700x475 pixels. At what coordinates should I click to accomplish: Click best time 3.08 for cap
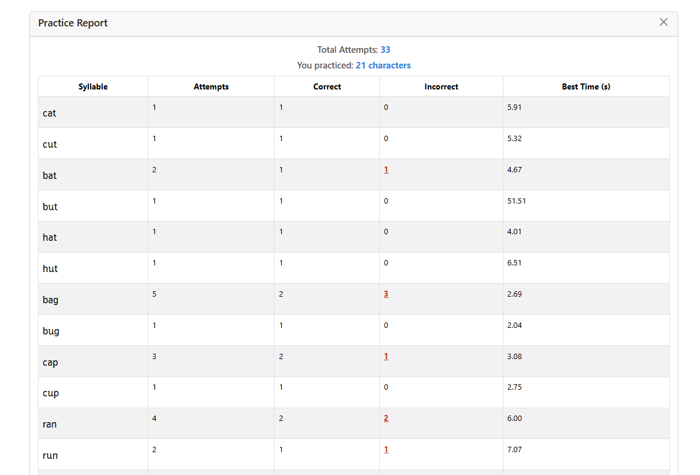pos(514,357)
